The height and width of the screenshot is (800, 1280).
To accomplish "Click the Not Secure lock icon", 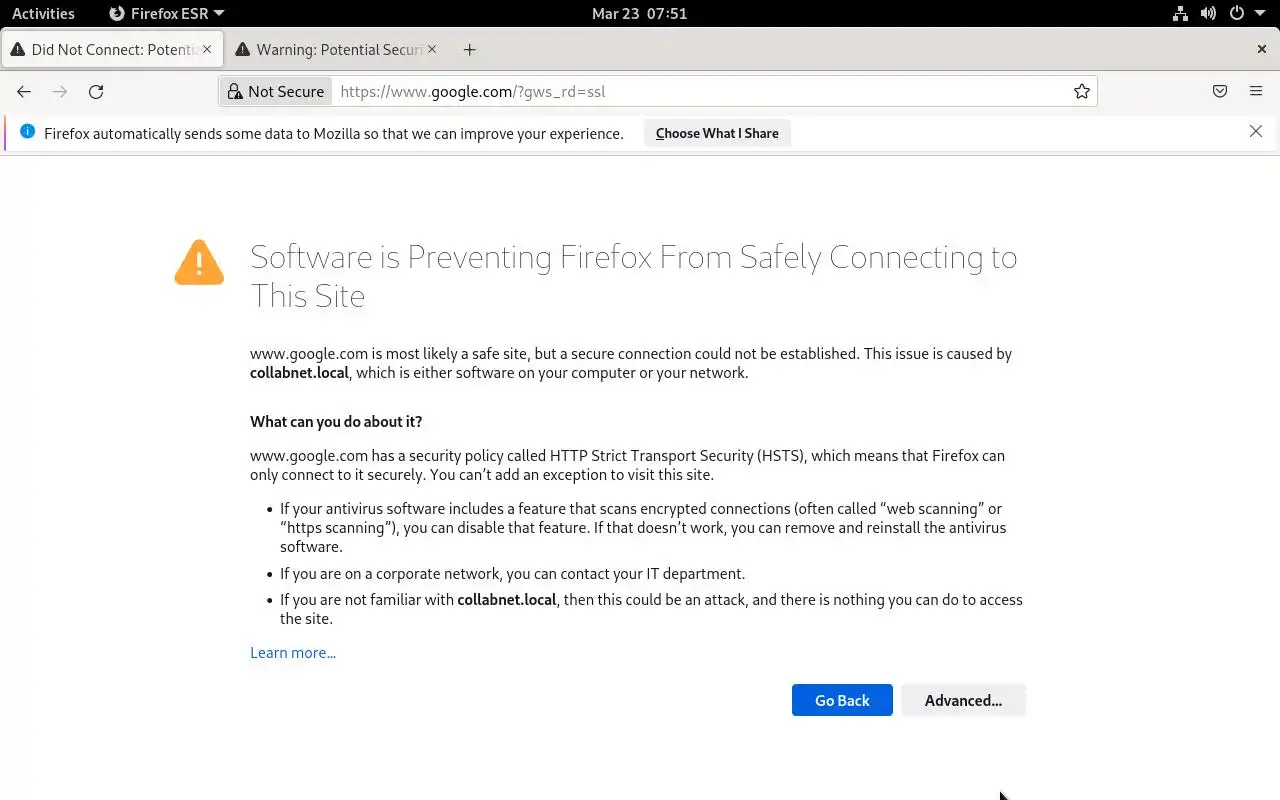I will 235,92.
